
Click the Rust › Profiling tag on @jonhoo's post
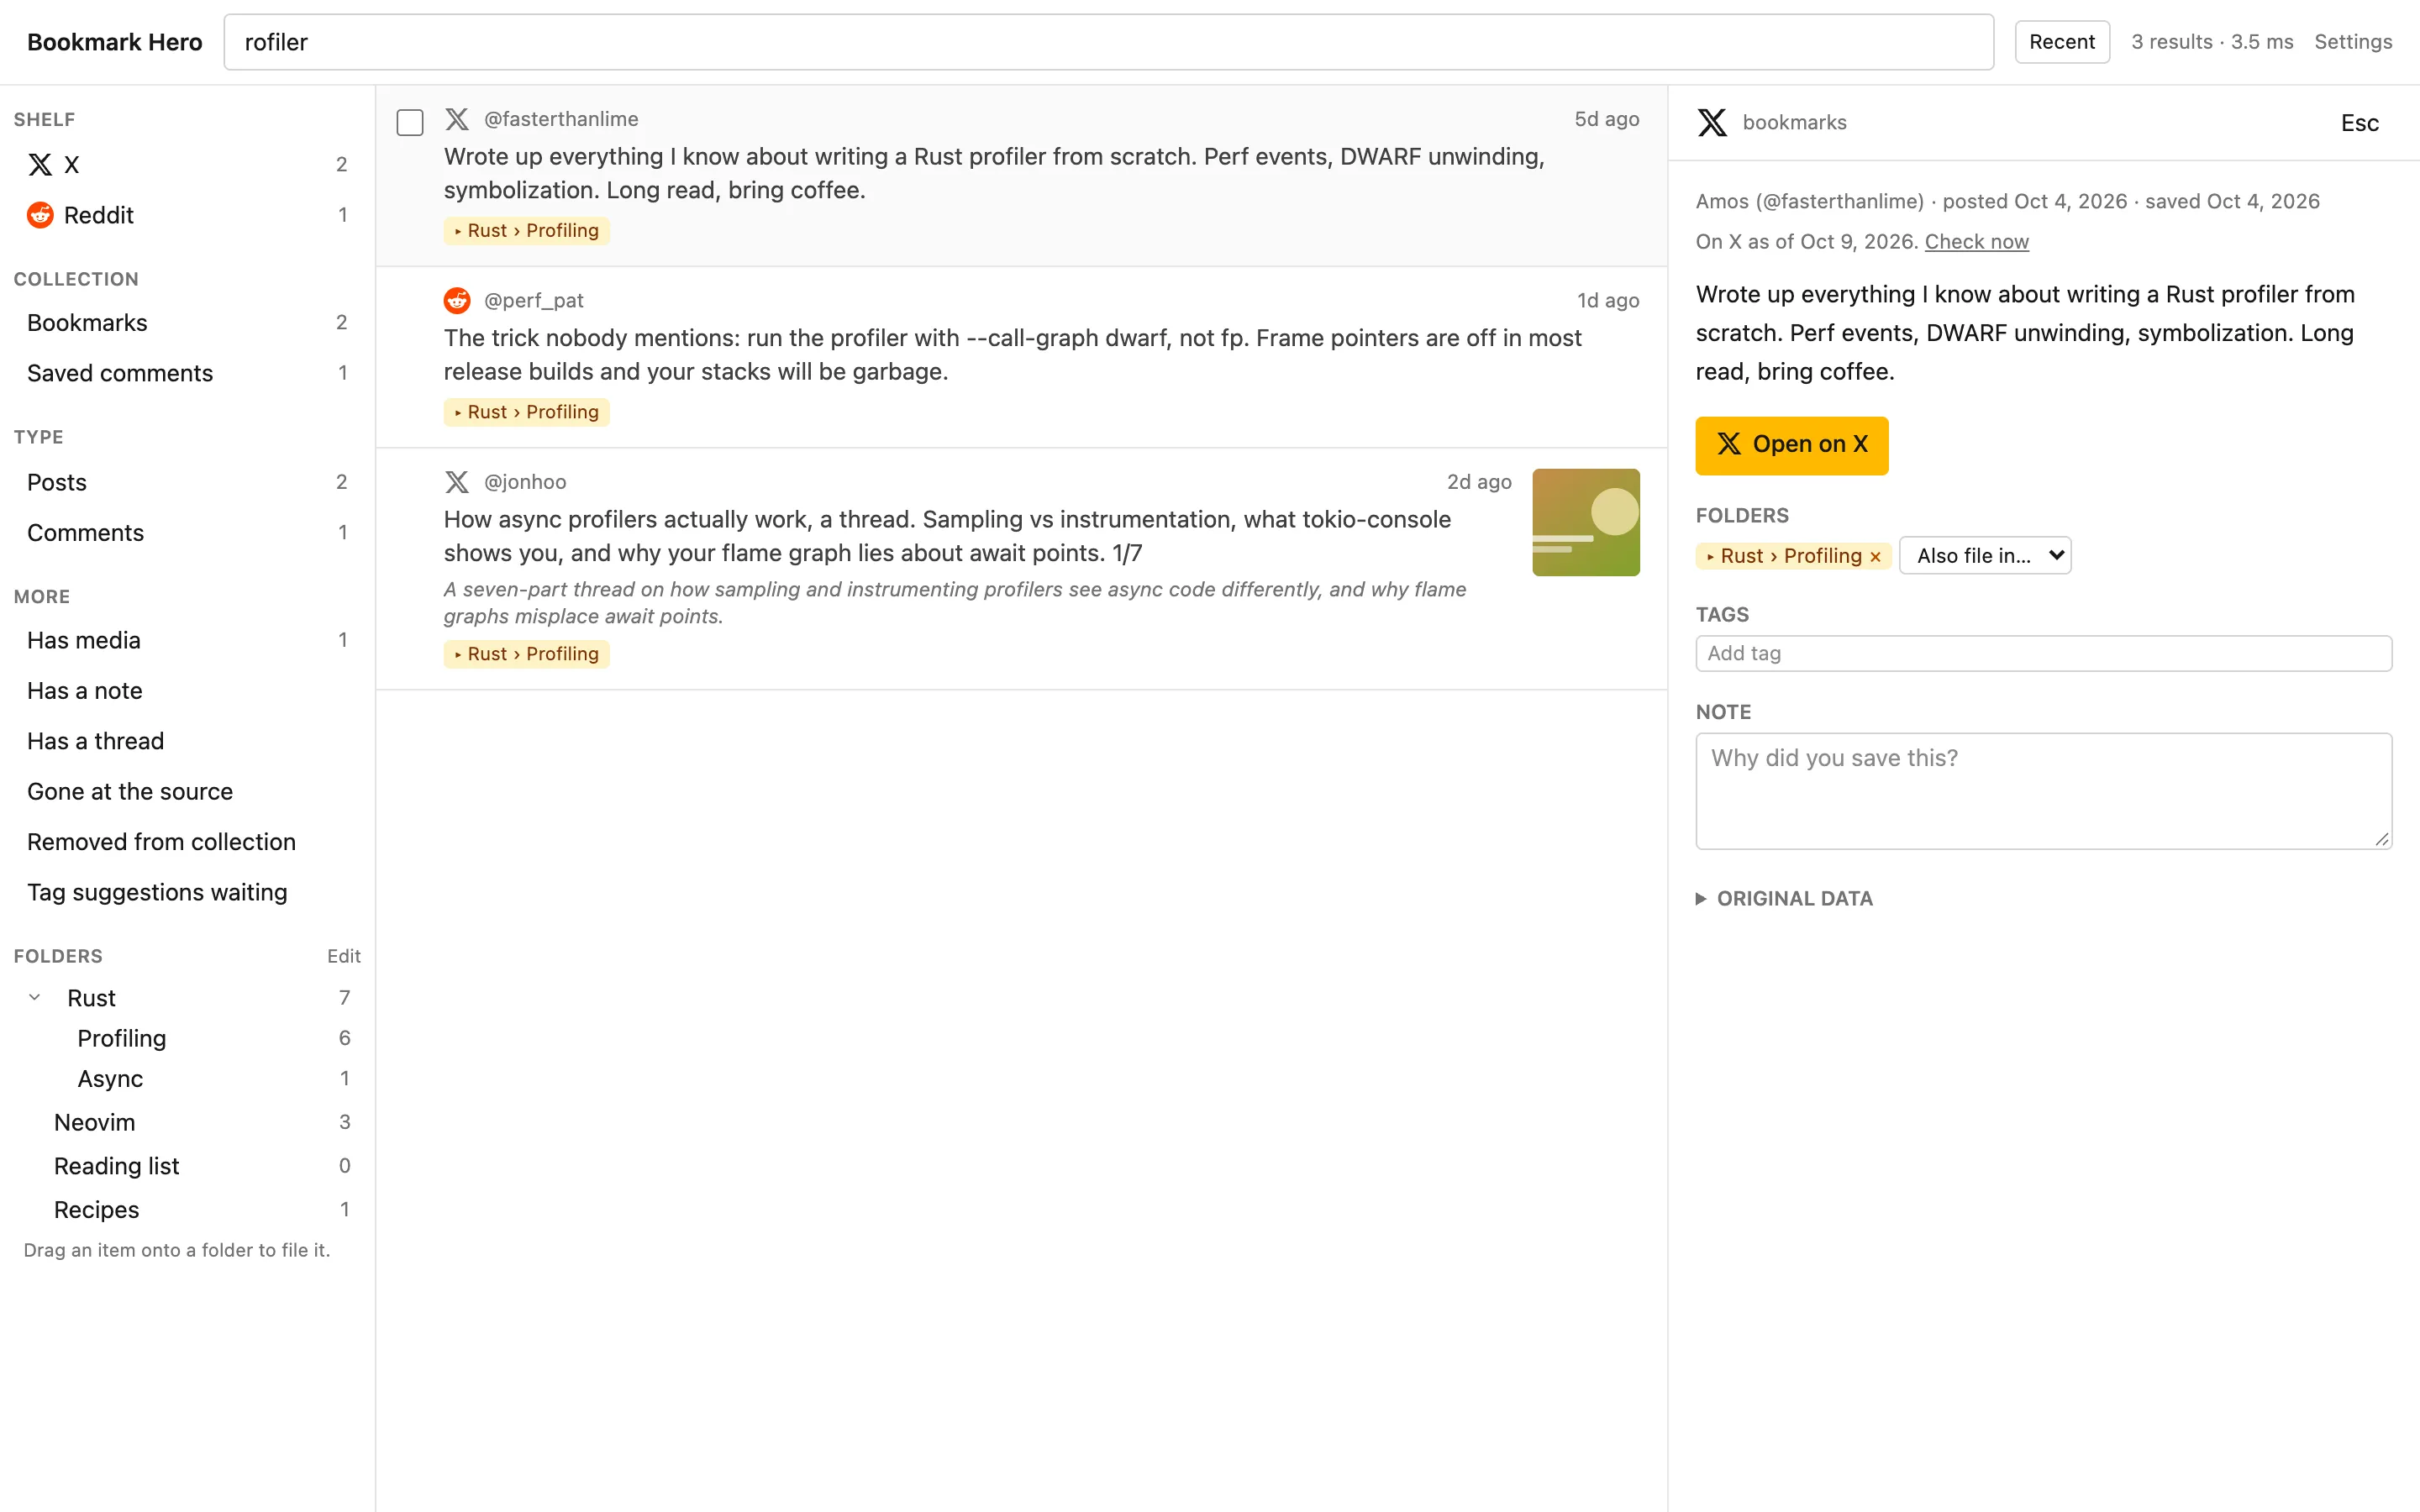(527, 654)
